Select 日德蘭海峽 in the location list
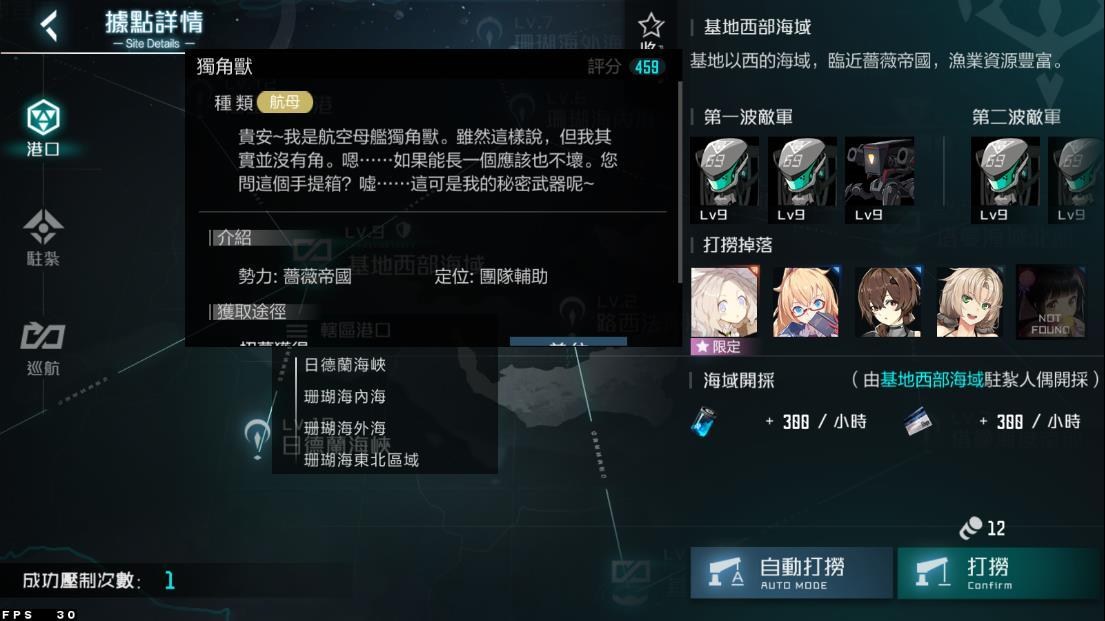Screen dimensions: 1105x621 pos(345,364)
